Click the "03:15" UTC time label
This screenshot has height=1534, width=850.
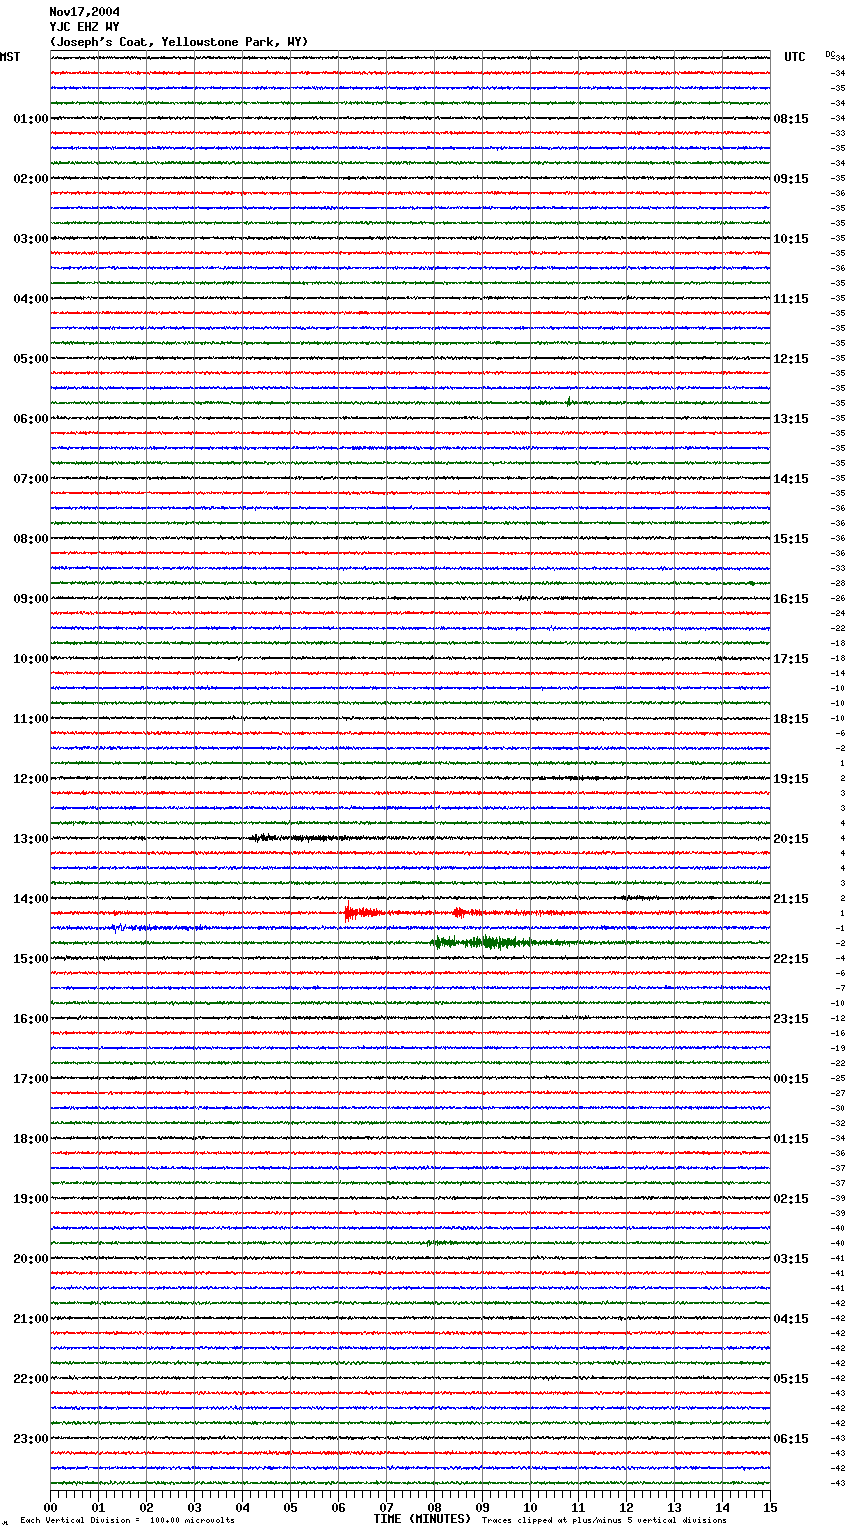tap(791, 1259)
